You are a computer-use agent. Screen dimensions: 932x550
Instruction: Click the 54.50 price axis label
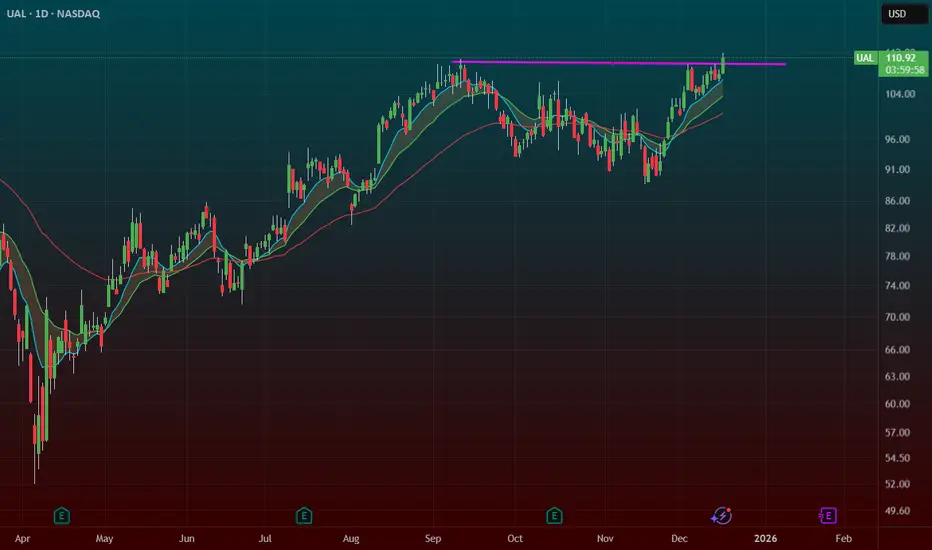point(898,458)
